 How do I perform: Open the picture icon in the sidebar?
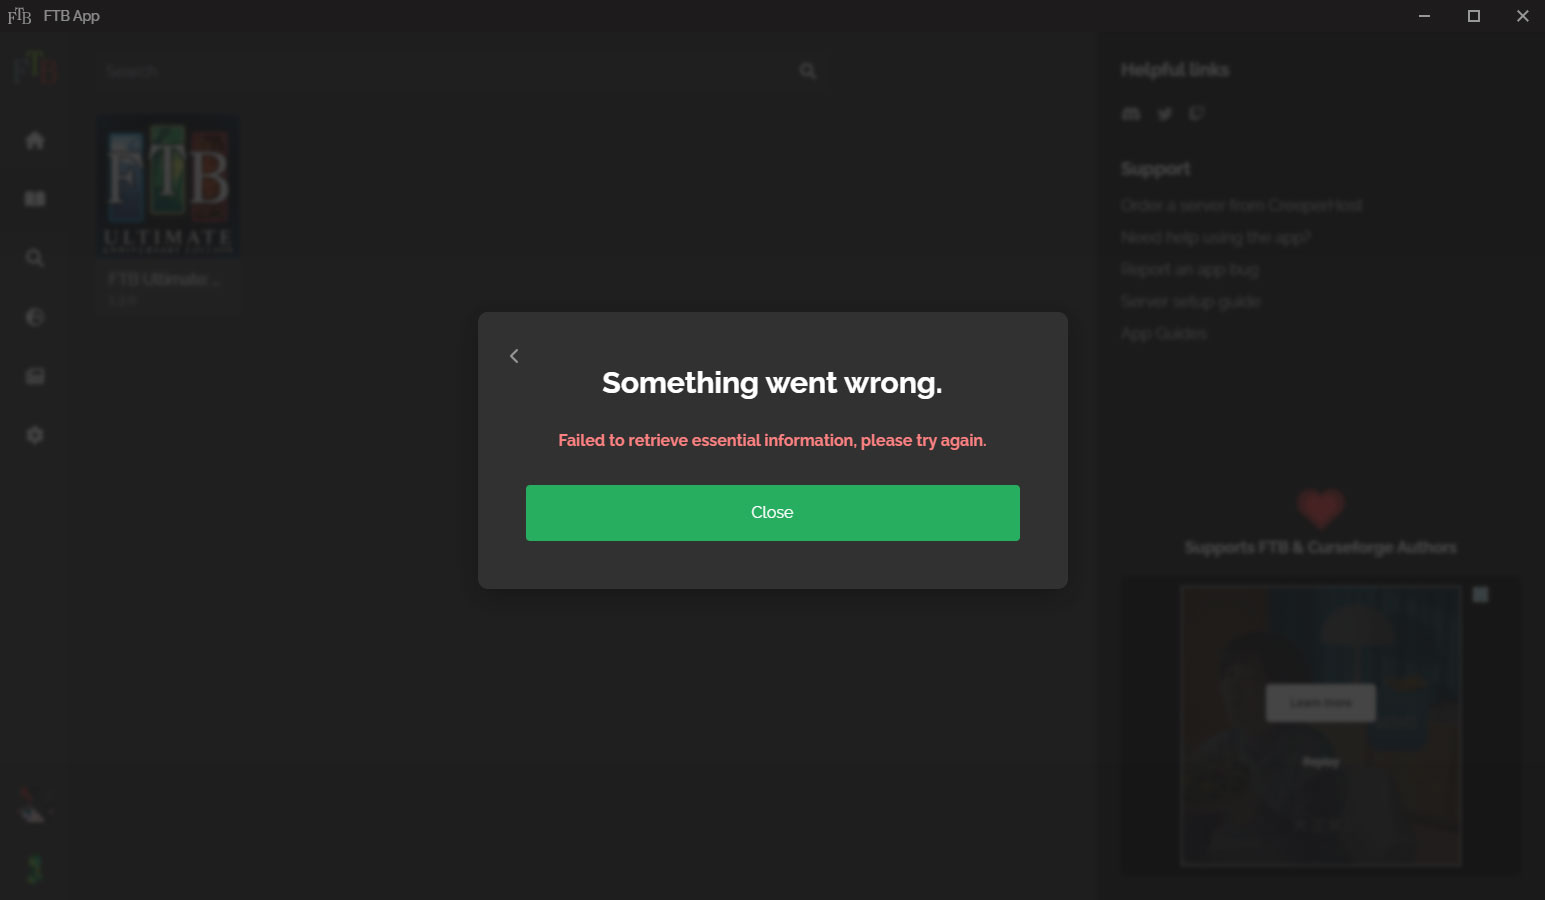click(35, 376)
